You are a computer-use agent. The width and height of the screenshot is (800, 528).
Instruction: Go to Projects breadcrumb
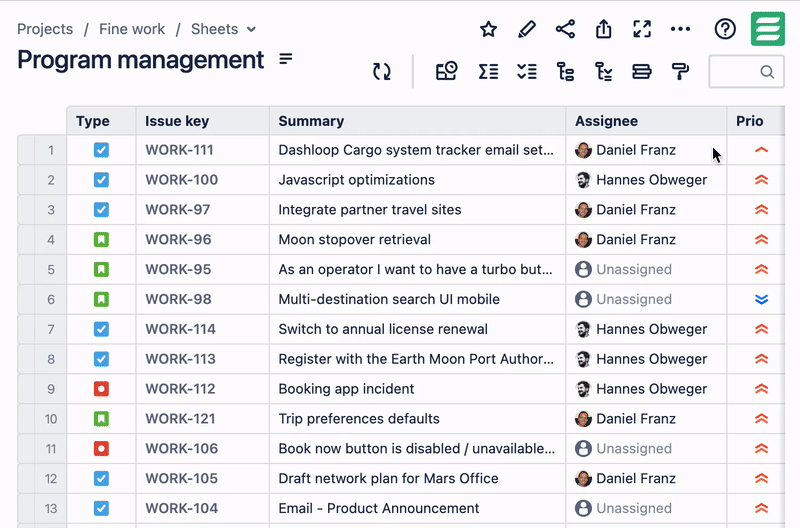[x=45, y=29]
